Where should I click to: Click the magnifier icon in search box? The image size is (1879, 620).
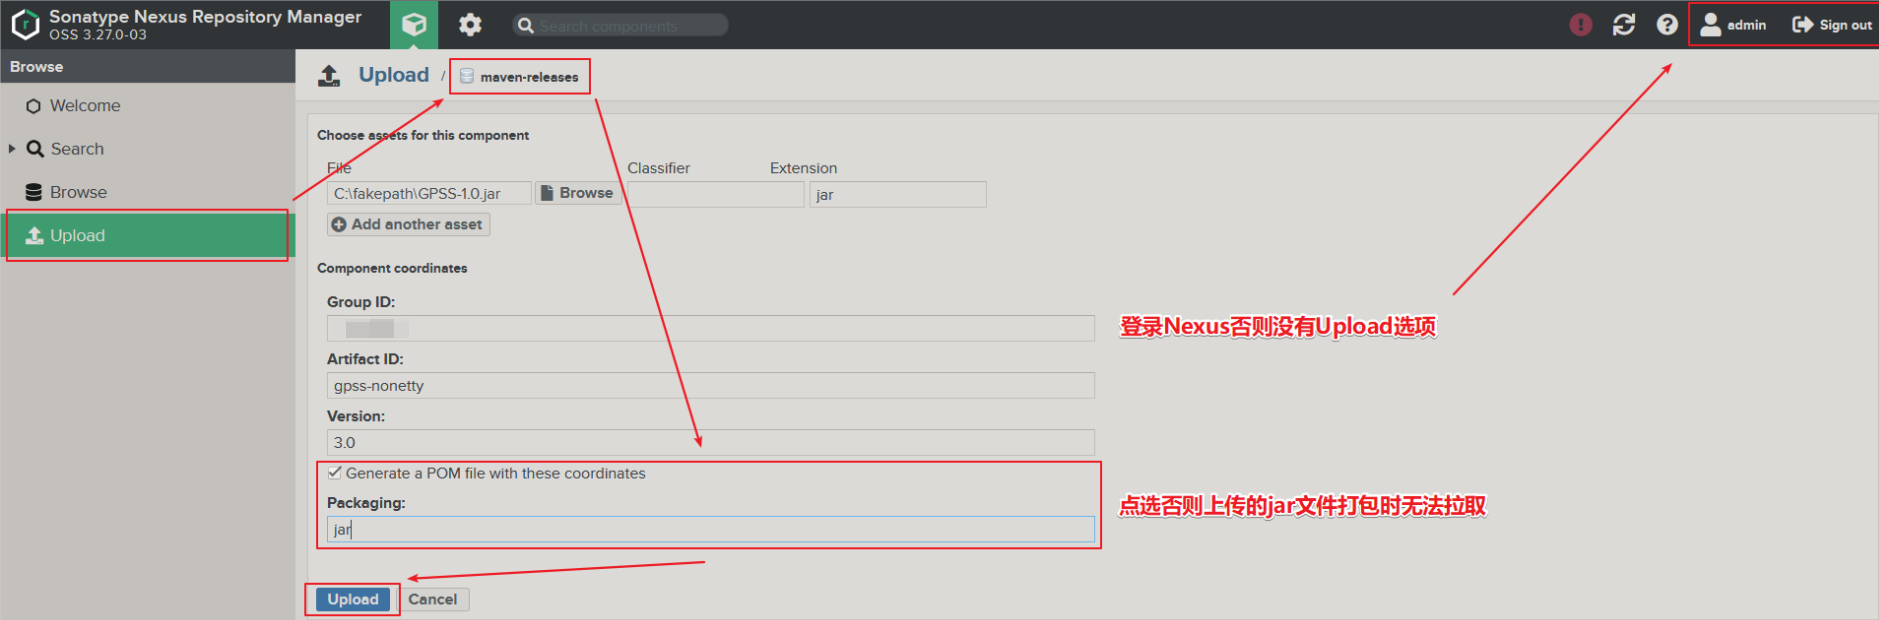coord(525,25)
